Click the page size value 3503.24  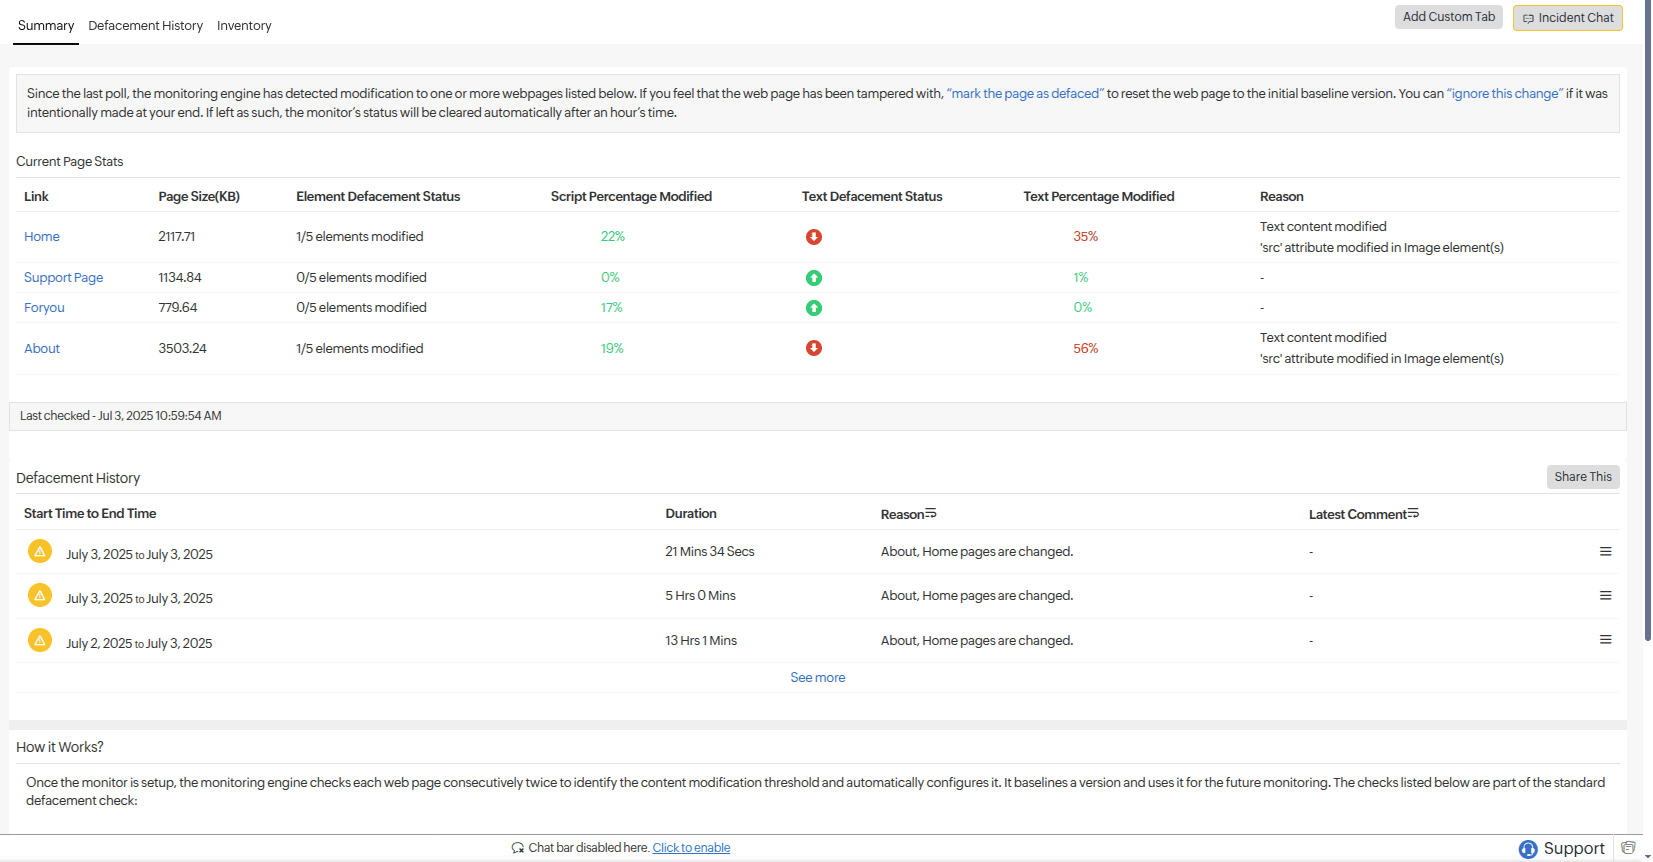tap(183, 349)
